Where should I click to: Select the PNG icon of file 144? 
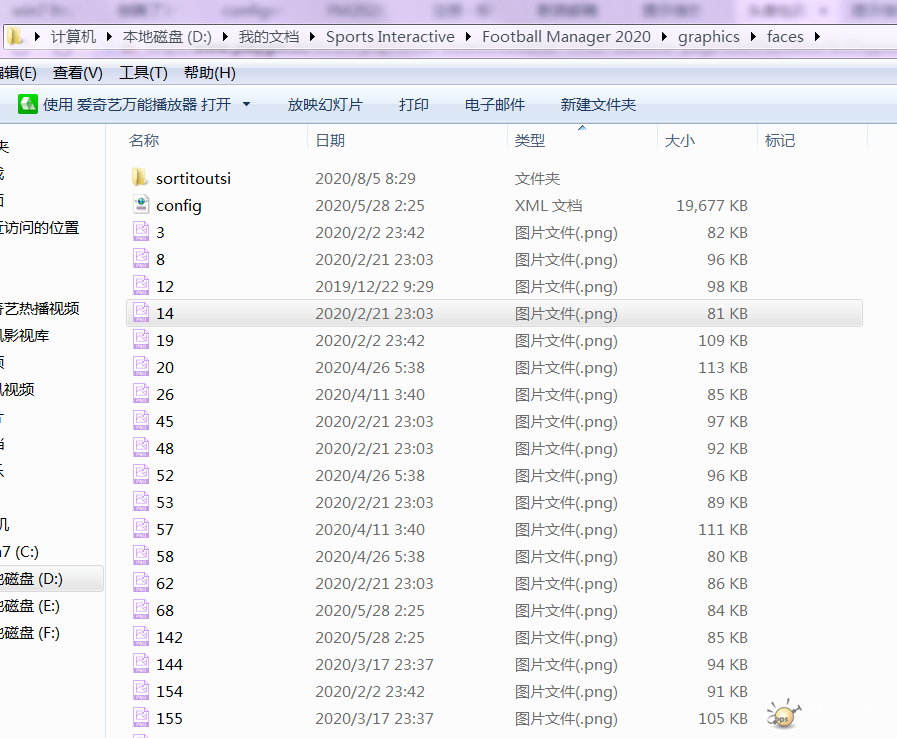click(x=141, y=664)
